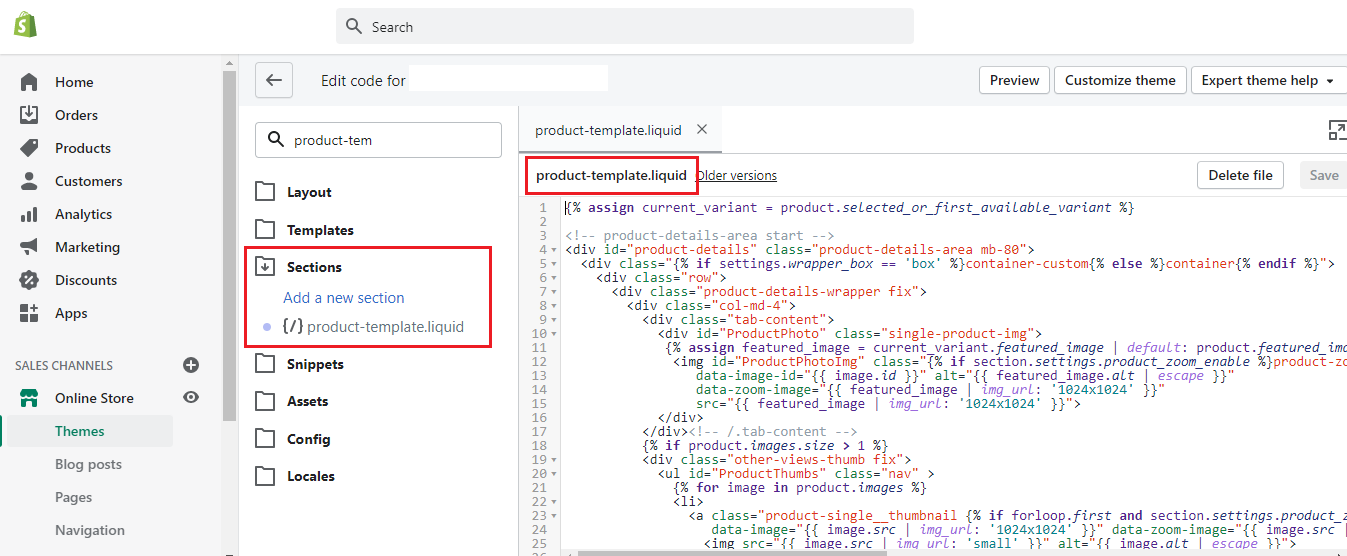
Task: Open Discounts badge icon
Action: 29,280
